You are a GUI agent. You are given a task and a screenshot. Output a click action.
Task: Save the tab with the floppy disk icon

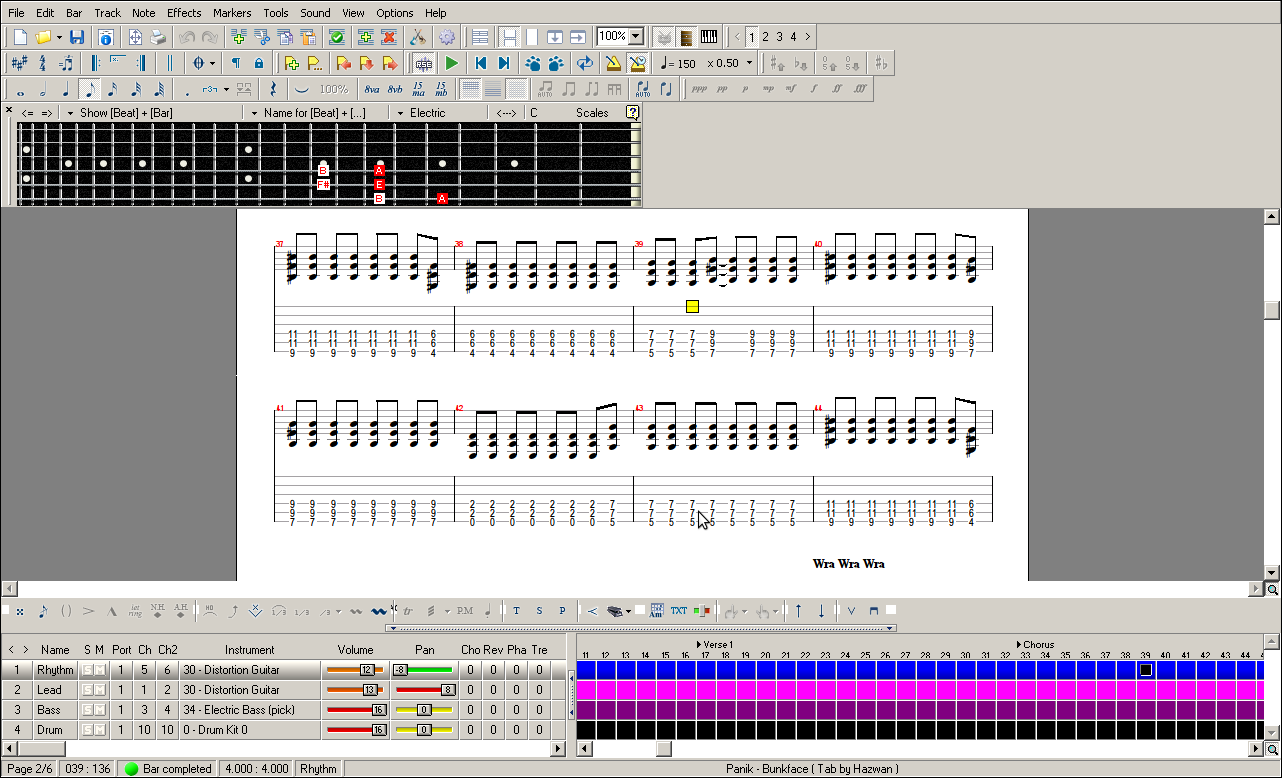point(77,37)
